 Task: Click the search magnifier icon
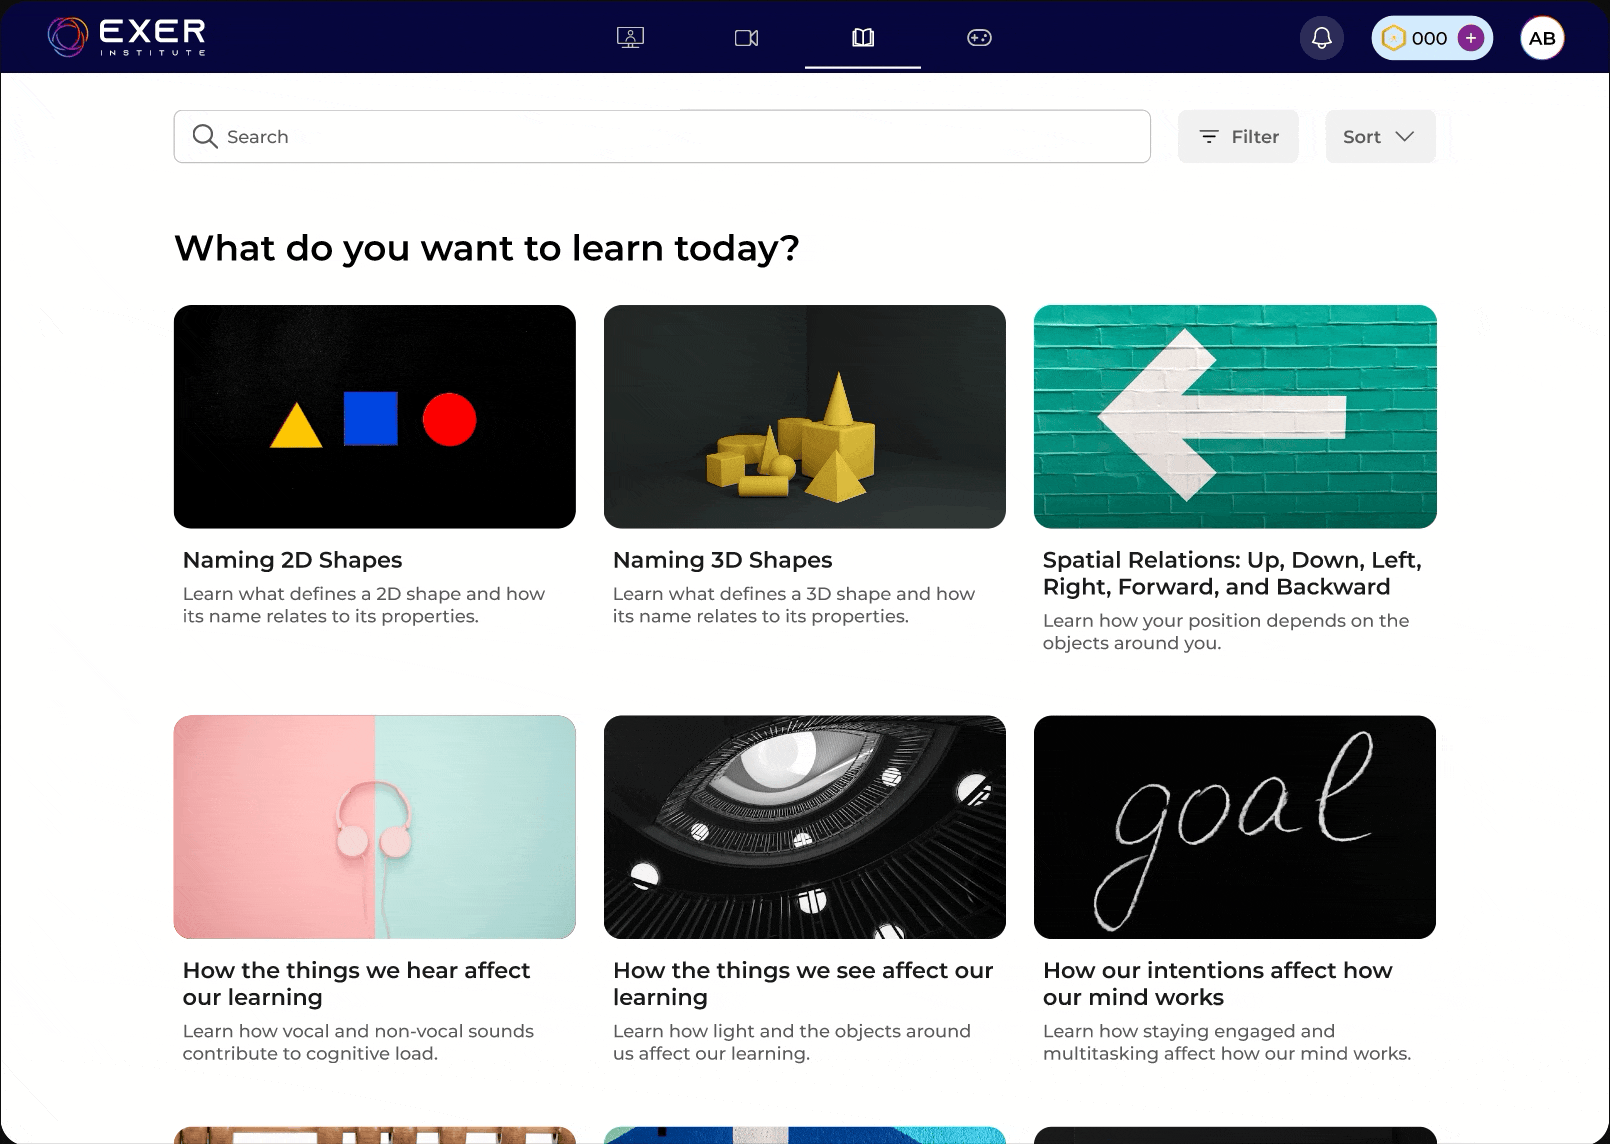tap(204, 136)
